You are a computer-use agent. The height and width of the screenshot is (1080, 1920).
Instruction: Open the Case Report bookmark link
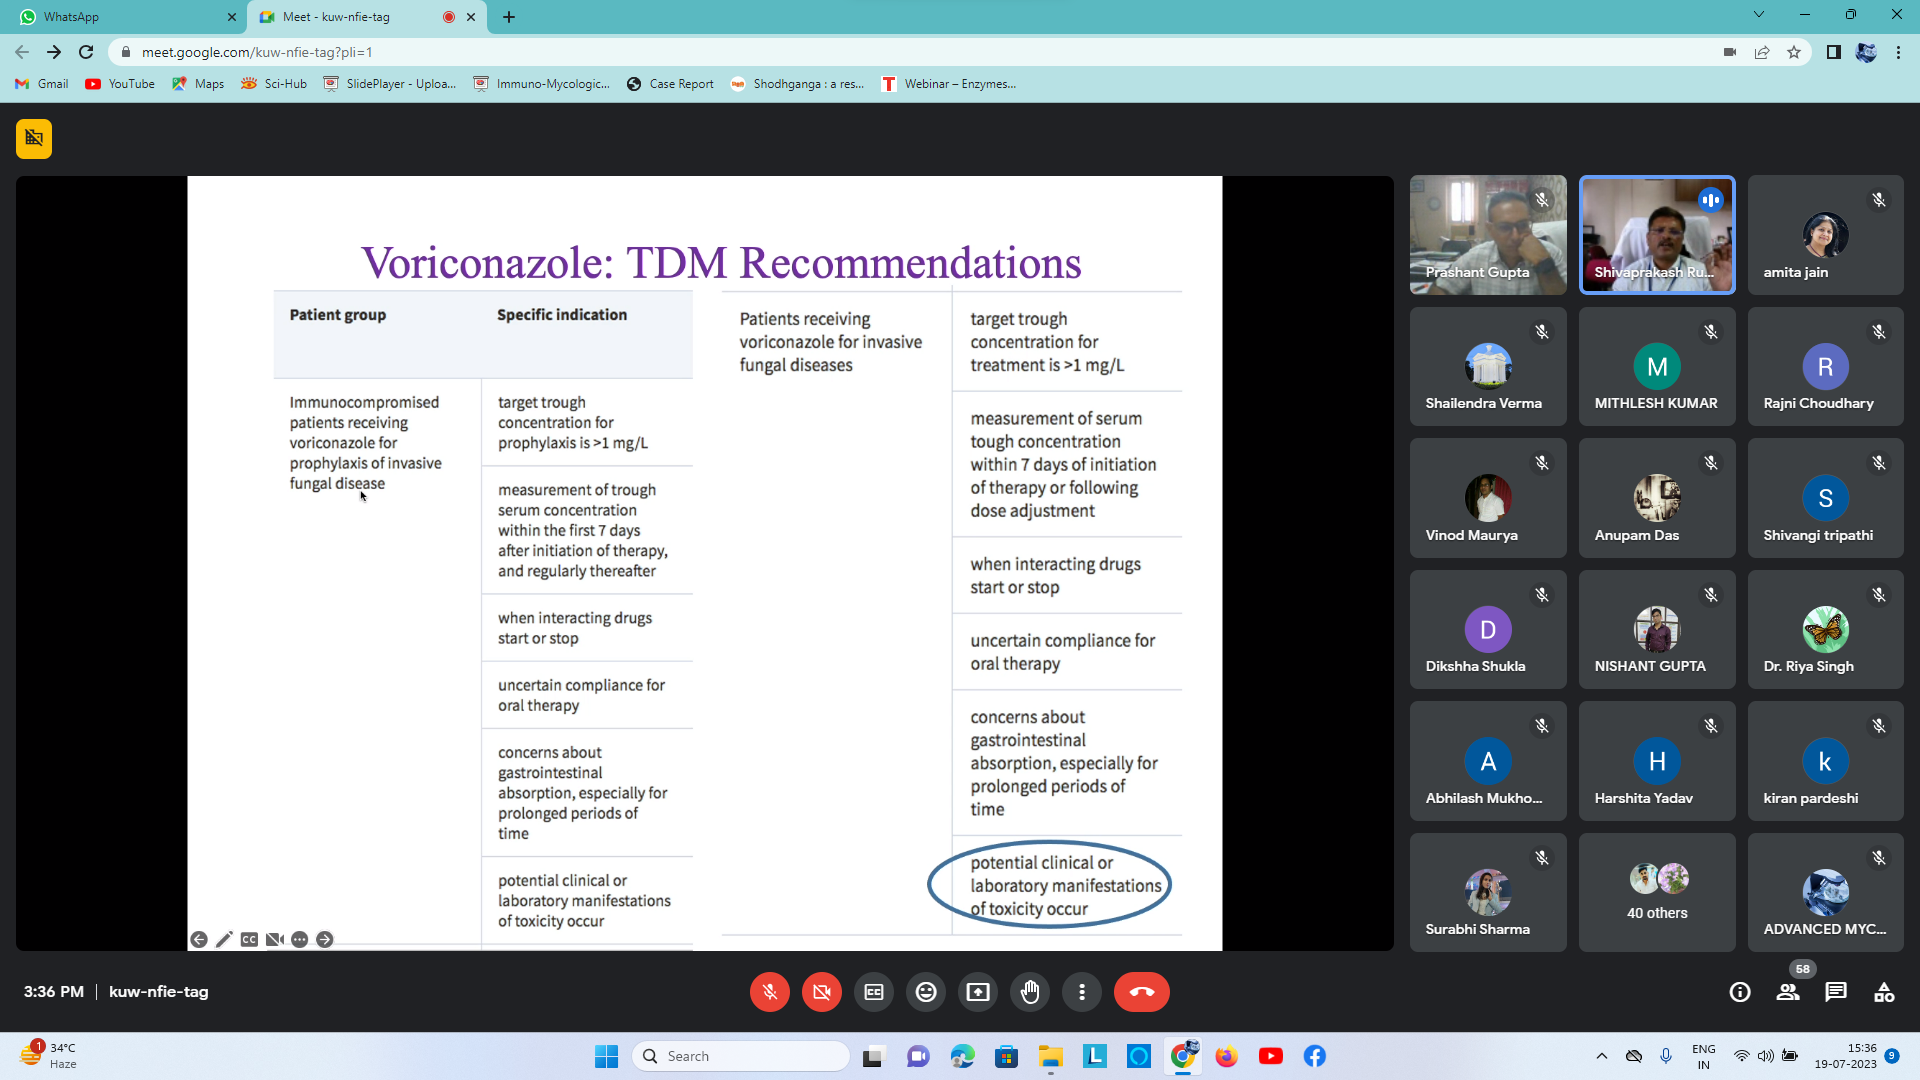coord(670,84)
